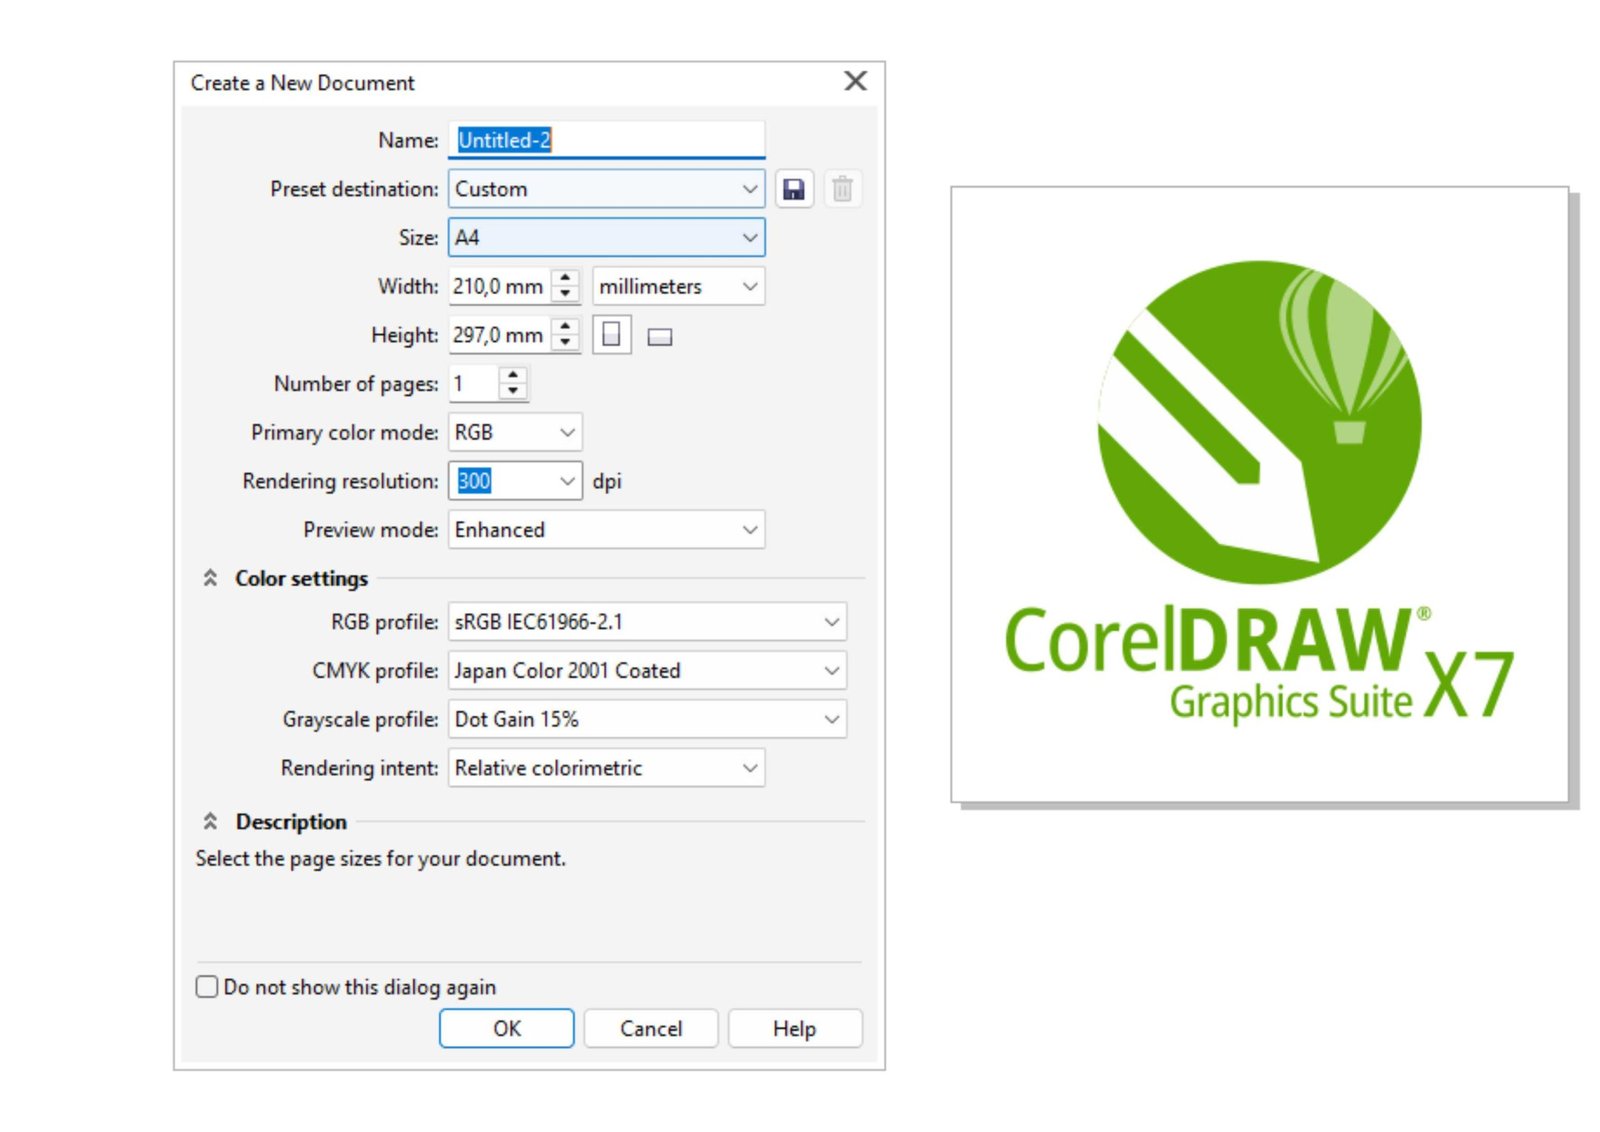Open the Size dropdown showing A4
The image size is (1600, 1132).
click(750, 237)
